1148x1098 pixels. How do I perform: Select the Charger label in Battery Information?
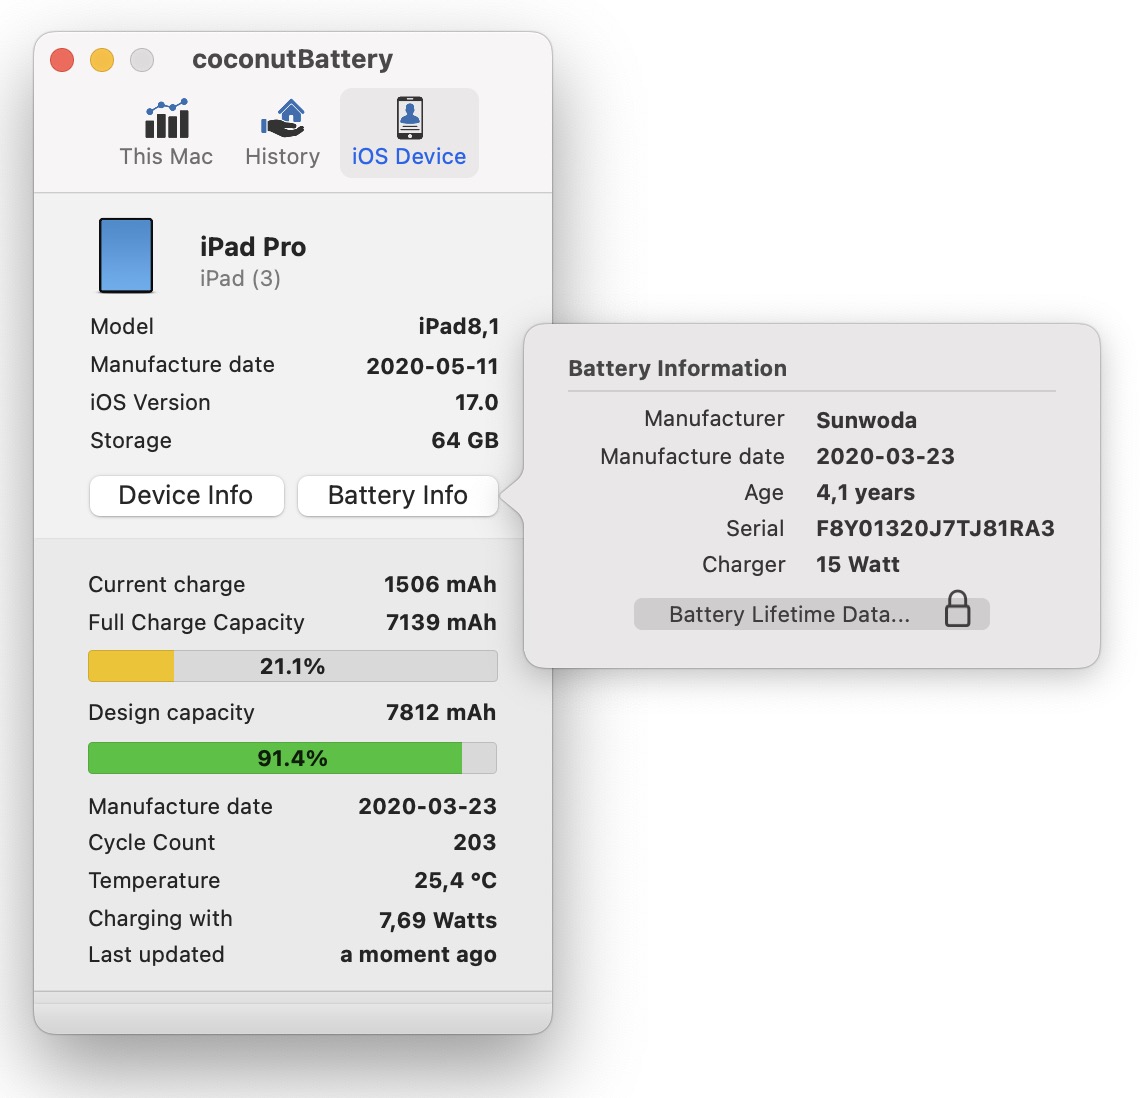coord(744,564)
